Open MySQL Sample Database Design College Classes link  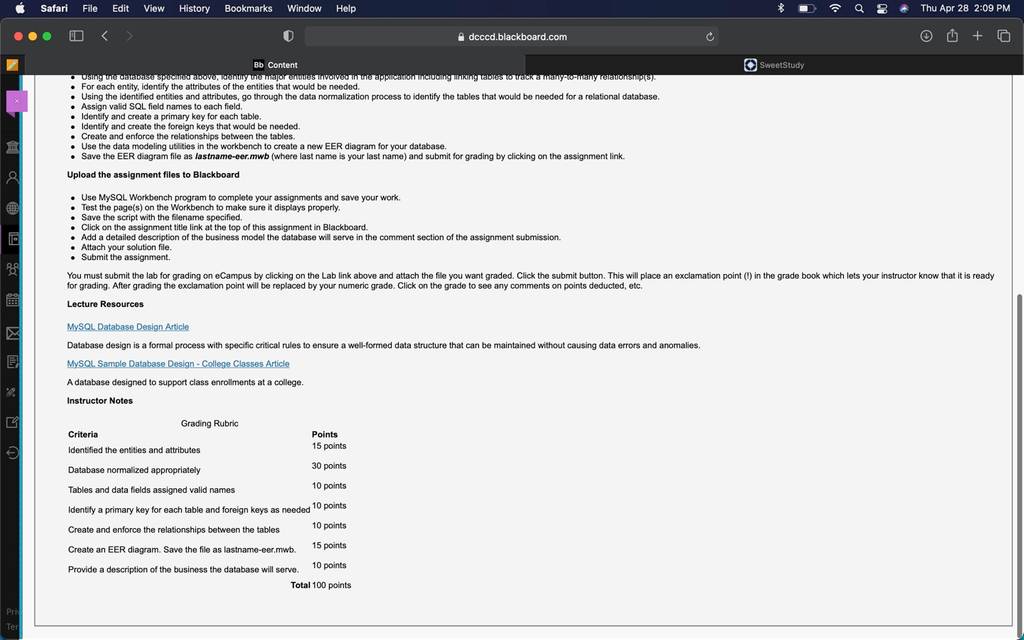coord(178,364)
